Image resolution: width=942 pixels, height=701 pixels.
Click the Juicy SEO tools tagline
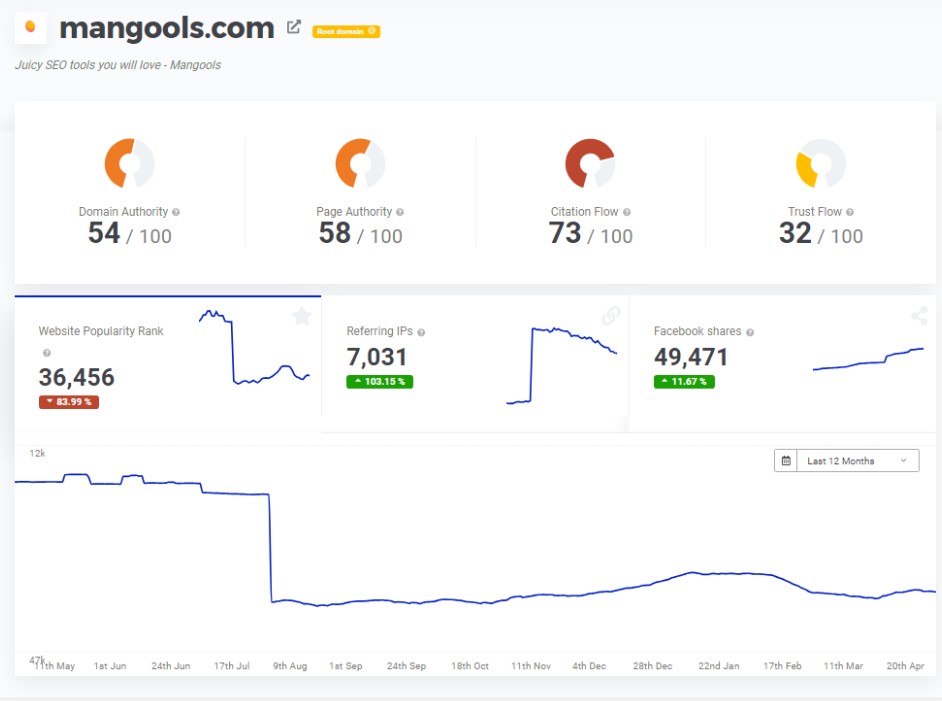coord(118,65)
